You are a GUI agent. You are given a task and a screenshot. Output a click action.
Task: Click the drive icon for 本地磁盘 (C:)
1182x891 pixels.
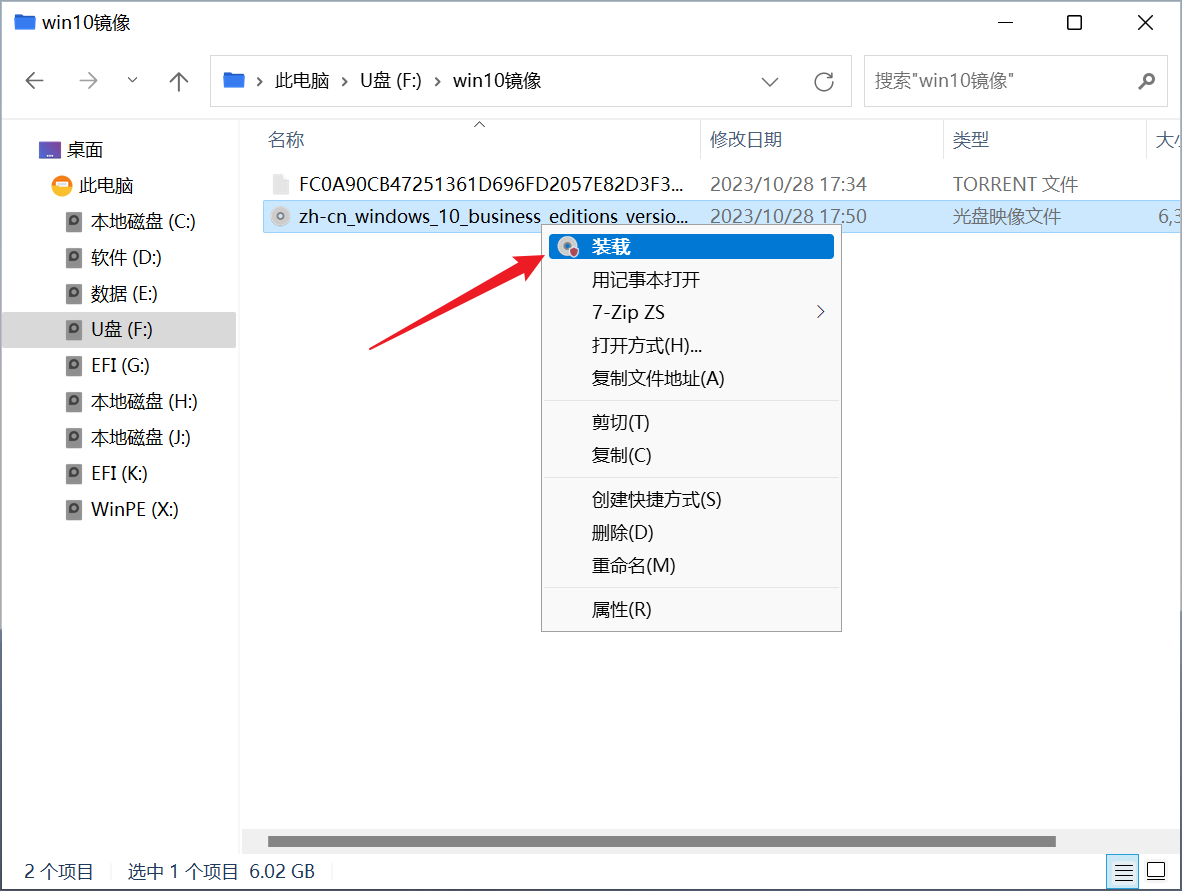[74, 222]
